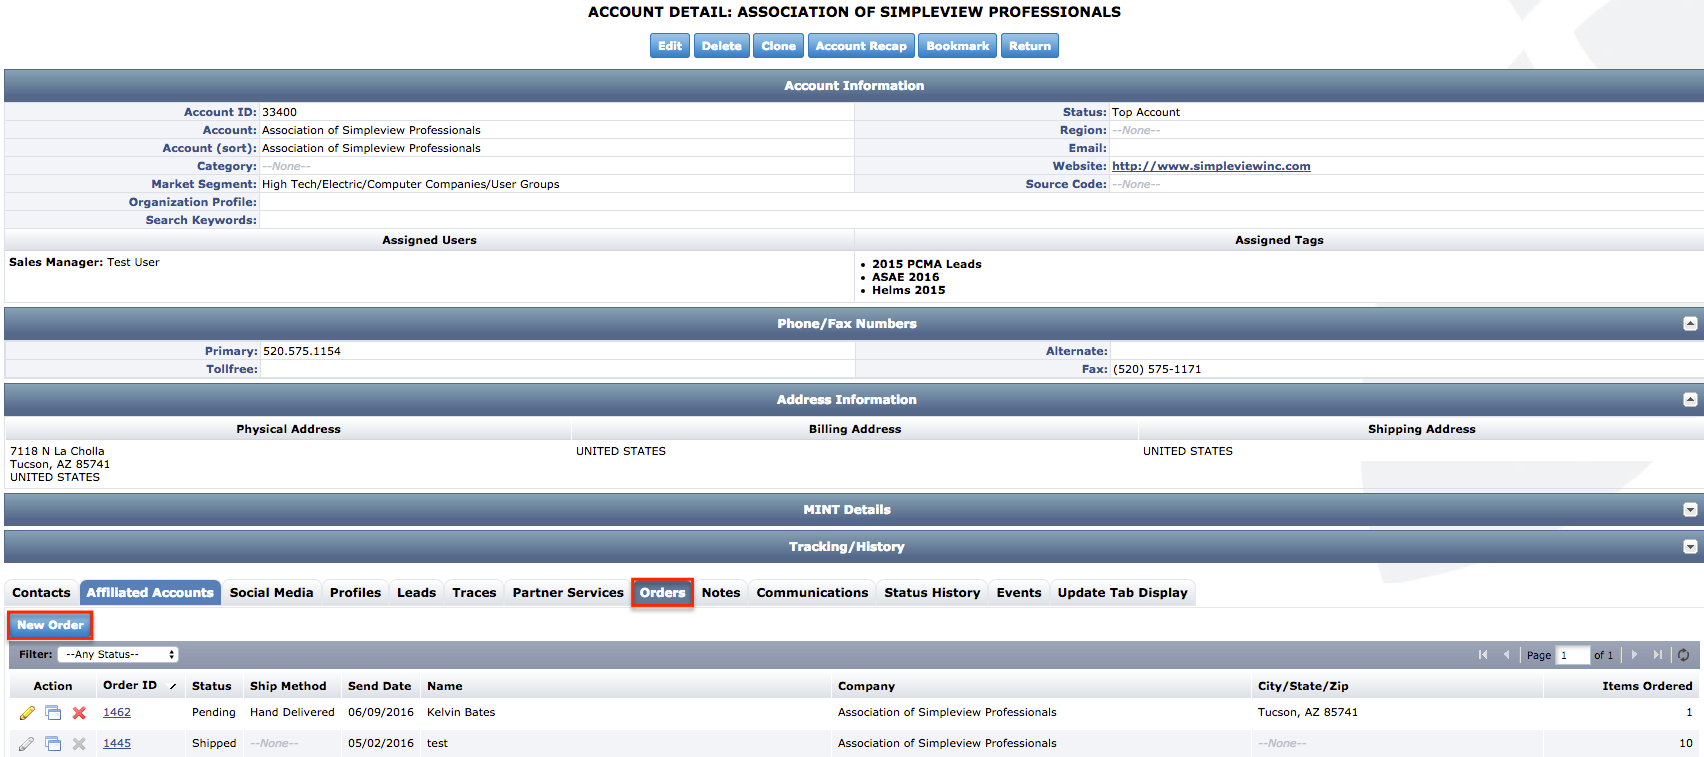The image size is (1704, 757).
Task: Go to first page of orders grid
Action: (x=1483, y=655)
